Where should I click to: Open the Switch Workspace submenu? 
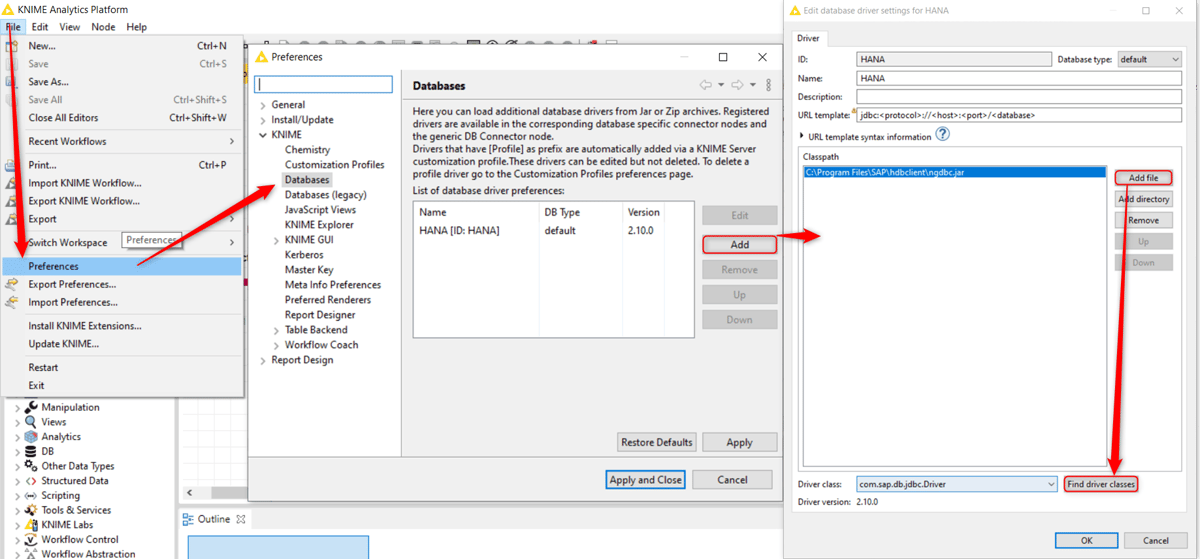(122, 243)
